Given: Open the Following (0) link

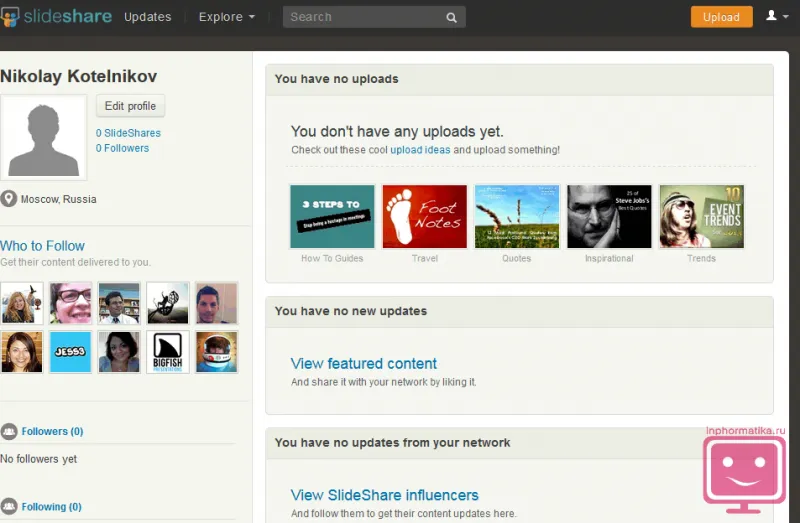Looking at the screenshot, I should point(52,507).
